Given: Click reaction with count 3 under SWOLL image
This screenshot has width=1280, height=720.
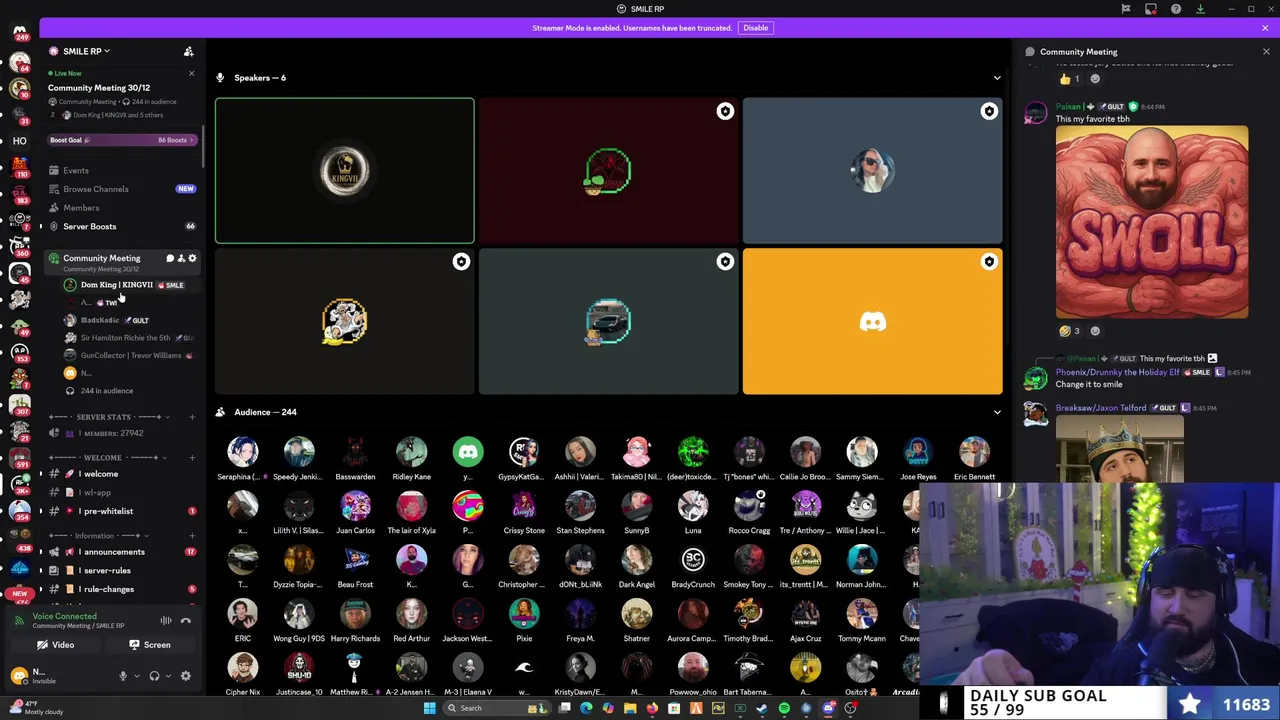Looking at the screenshot, I should 1070,331.
